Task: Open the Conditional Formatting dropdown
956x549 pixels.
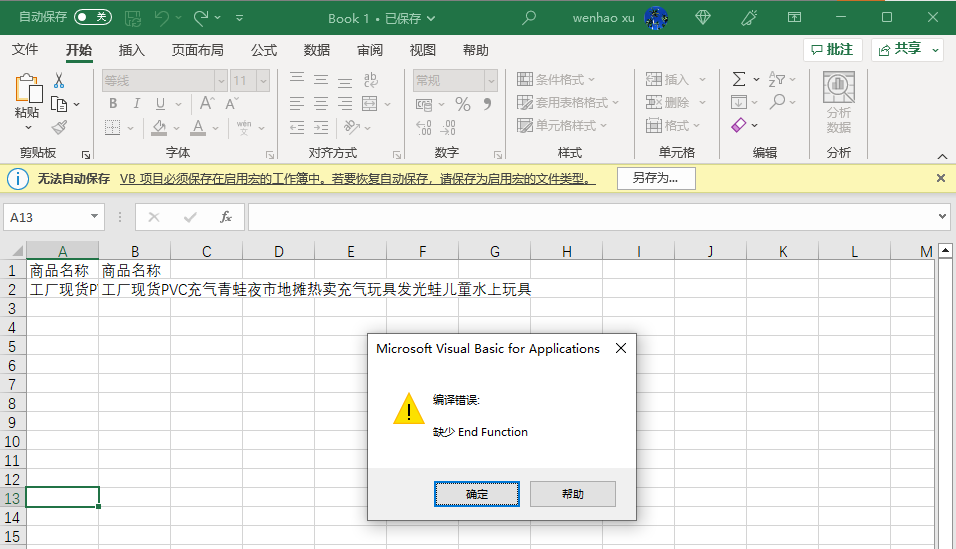Action: 556,79
